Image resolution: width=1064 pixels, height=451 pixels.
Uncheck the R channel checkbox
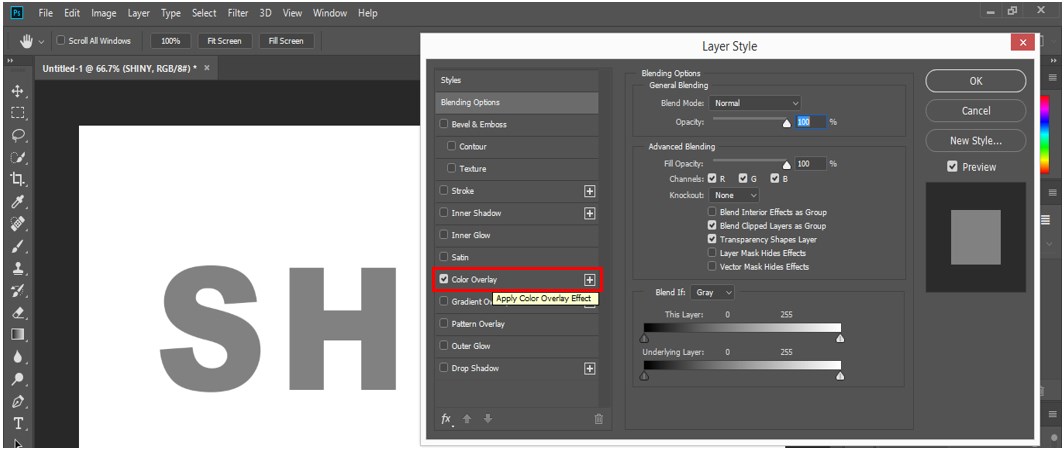(712, 178)
